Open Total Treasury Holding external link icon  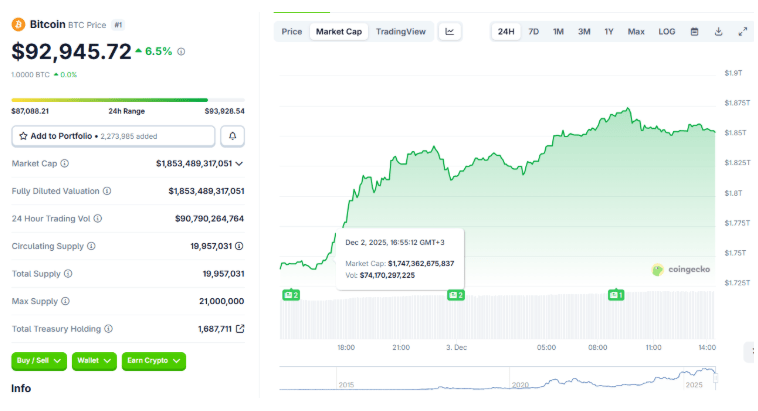(x=240, y=328)
